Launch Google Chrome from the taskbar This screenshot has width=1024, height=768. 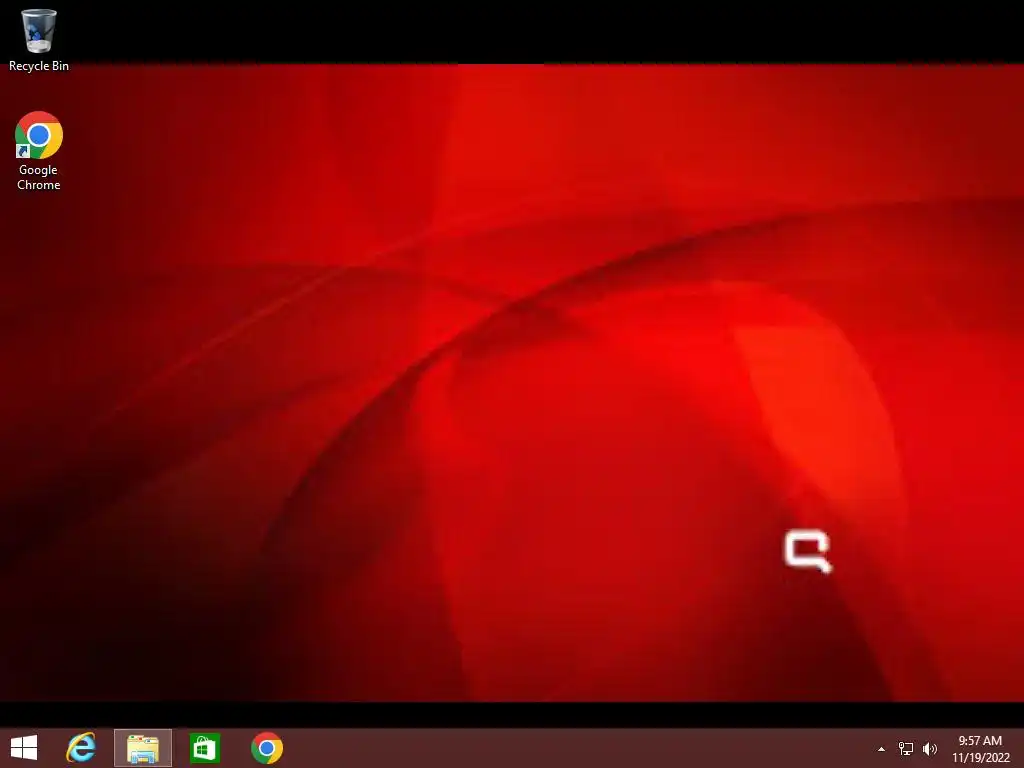[x=266, y=748]
